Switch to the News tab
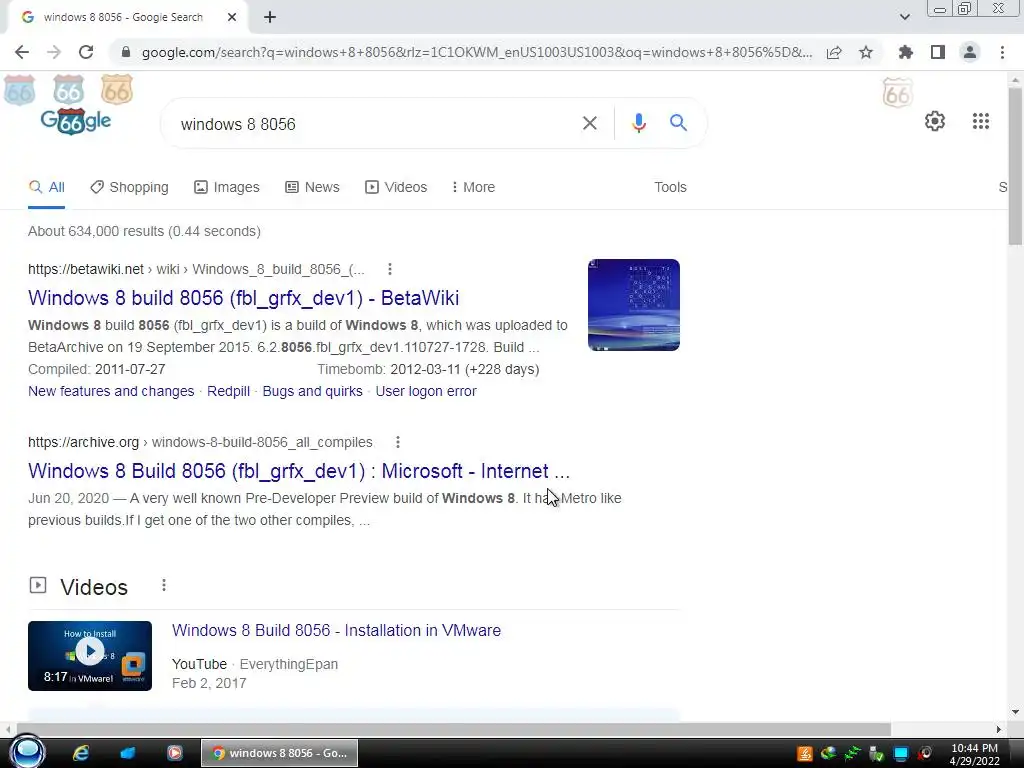 pyautogui.click(x=312, y=187)
